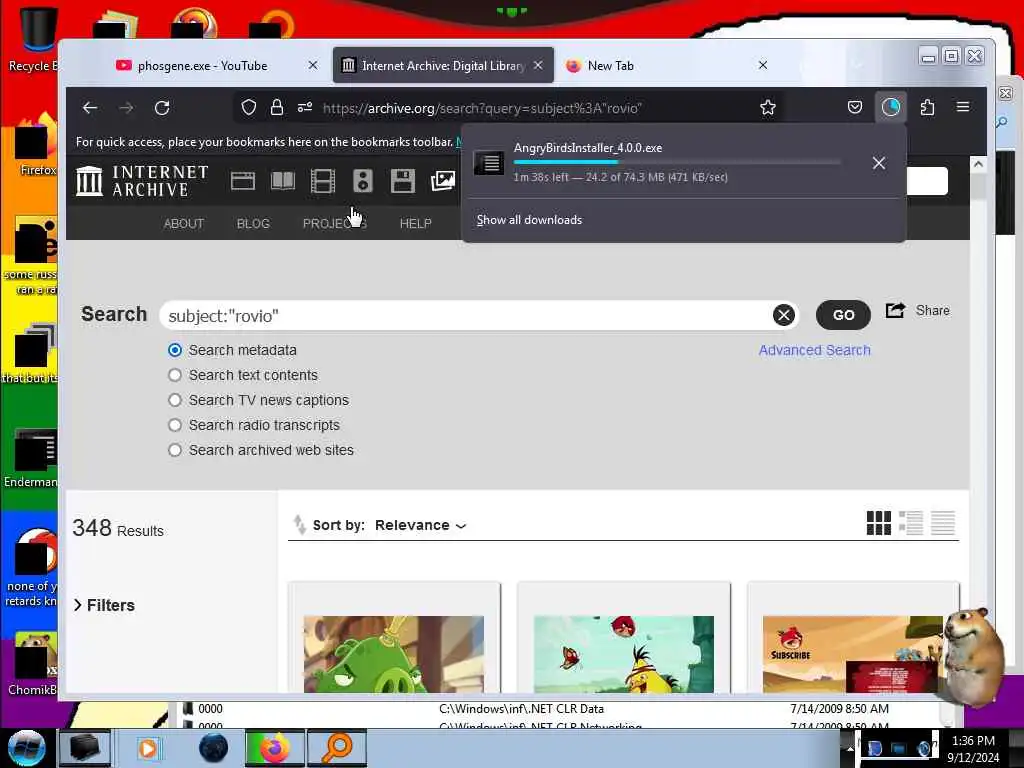Click the Internet Archive logo
Image resolution: width=1024 pixels, height=768 pixels.
pos(142,181)
